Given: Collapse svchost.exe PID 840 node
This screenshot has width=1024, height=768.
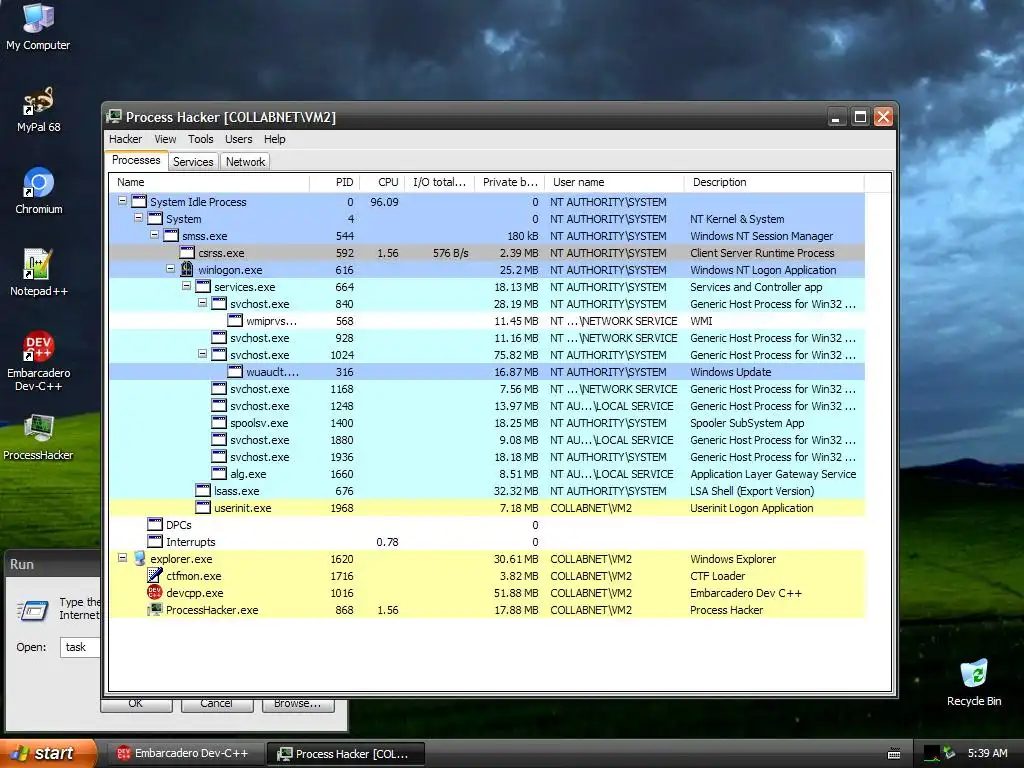Looking at the screenshot, I should click(202, 303).
